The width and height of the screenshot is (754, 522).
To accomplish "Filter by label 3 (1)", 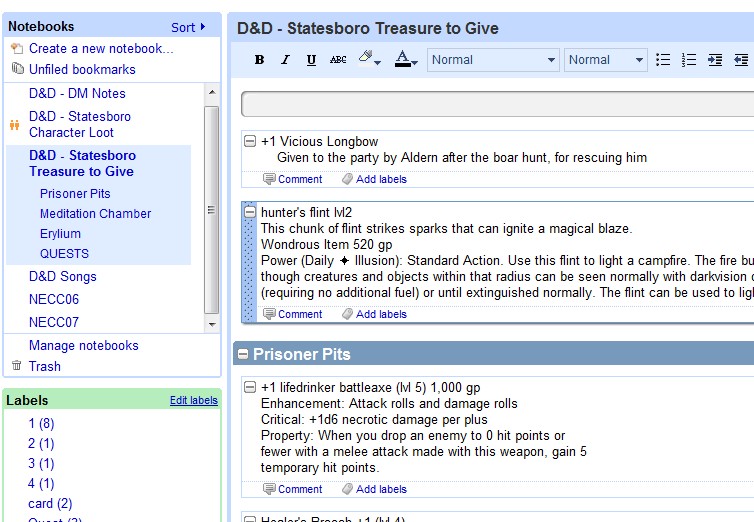I will (x=41, y=464).
